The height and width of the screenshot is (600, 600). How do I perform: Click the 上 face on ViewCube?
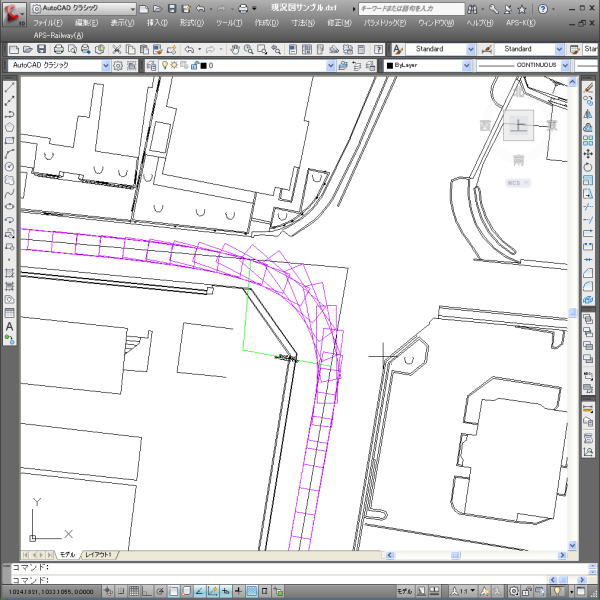point(518,125)
